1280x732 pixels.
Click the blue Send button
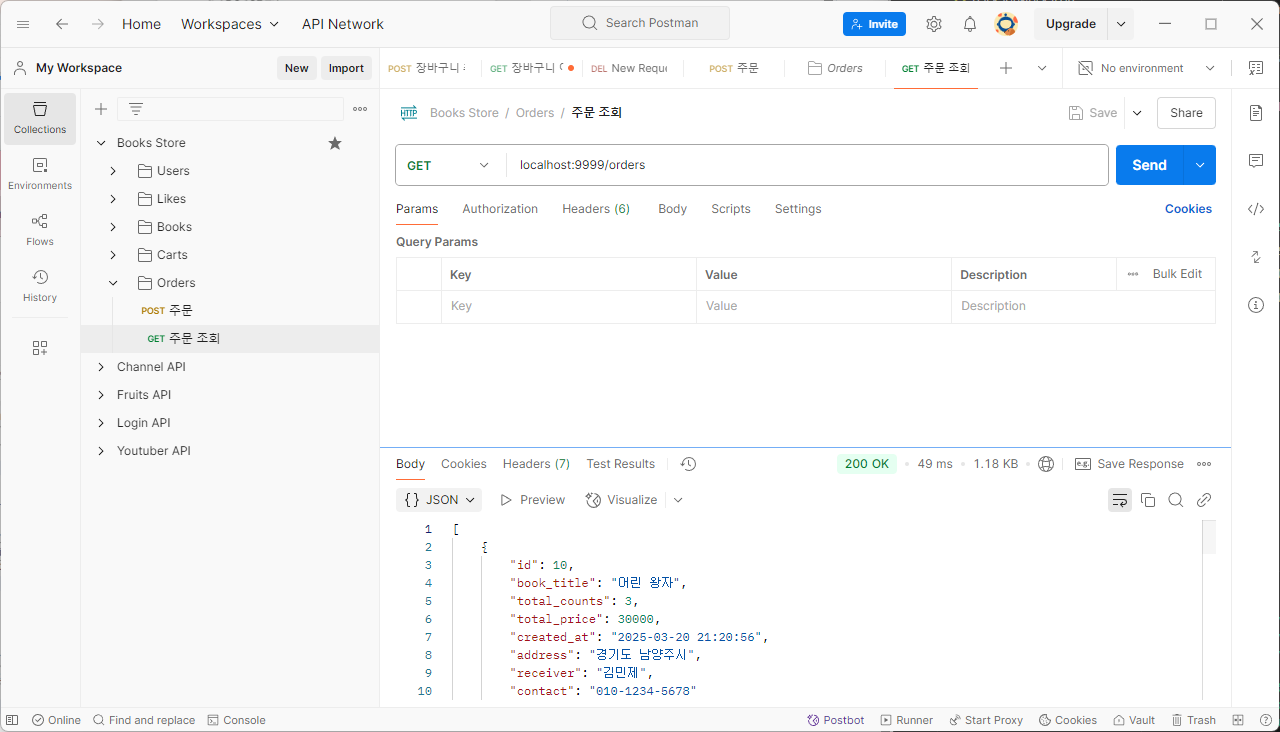click(1150, 165)
